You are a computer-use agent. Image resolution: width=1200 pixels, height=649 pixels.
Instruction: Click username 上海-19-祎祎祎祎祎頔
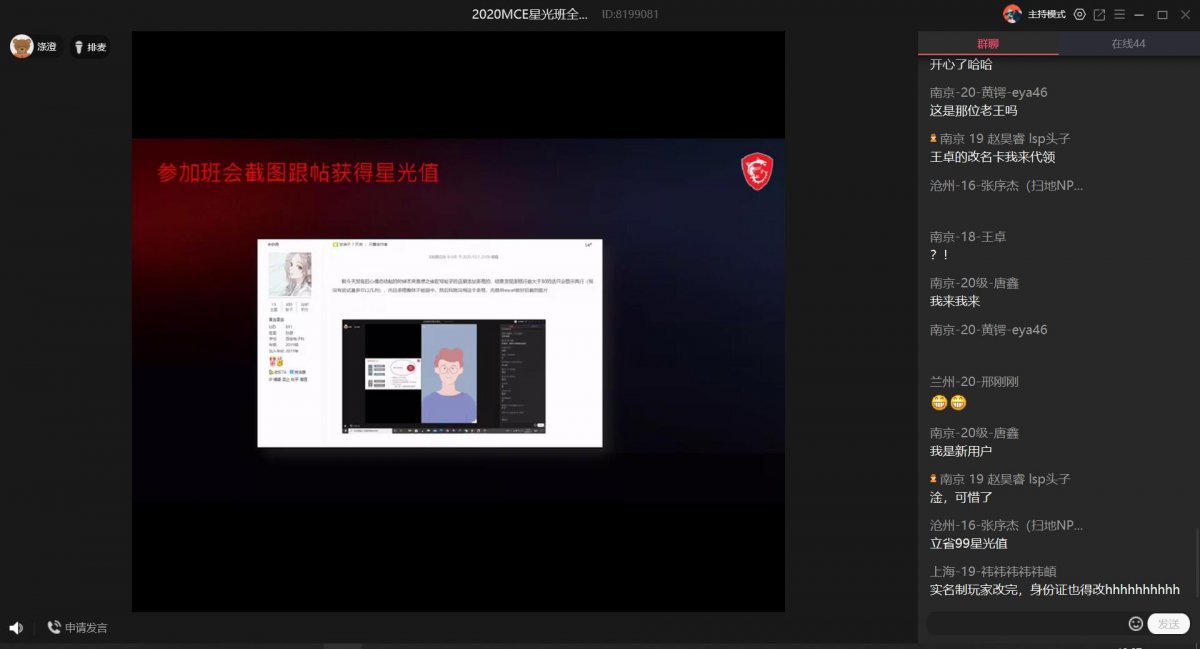pos(993,572)
